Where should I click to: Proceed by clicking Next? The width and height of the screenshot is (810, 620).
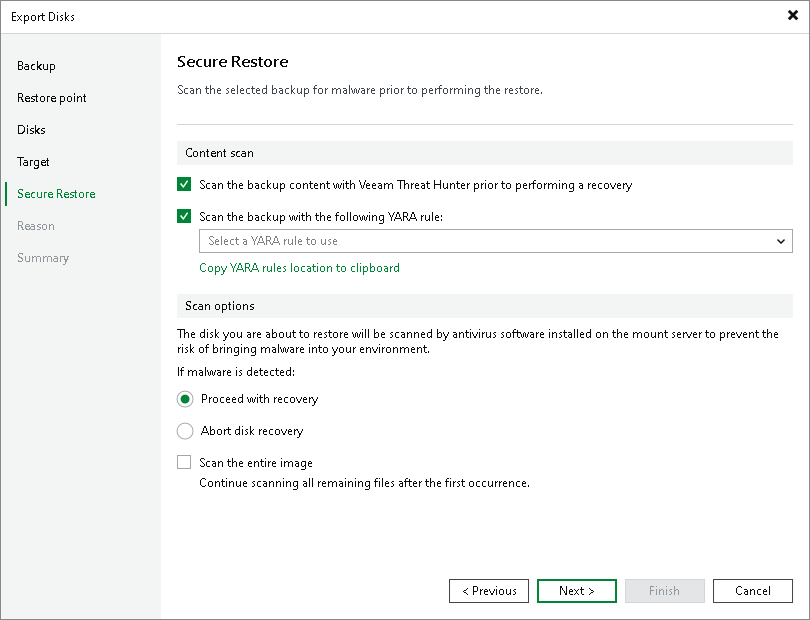(576, 591)
